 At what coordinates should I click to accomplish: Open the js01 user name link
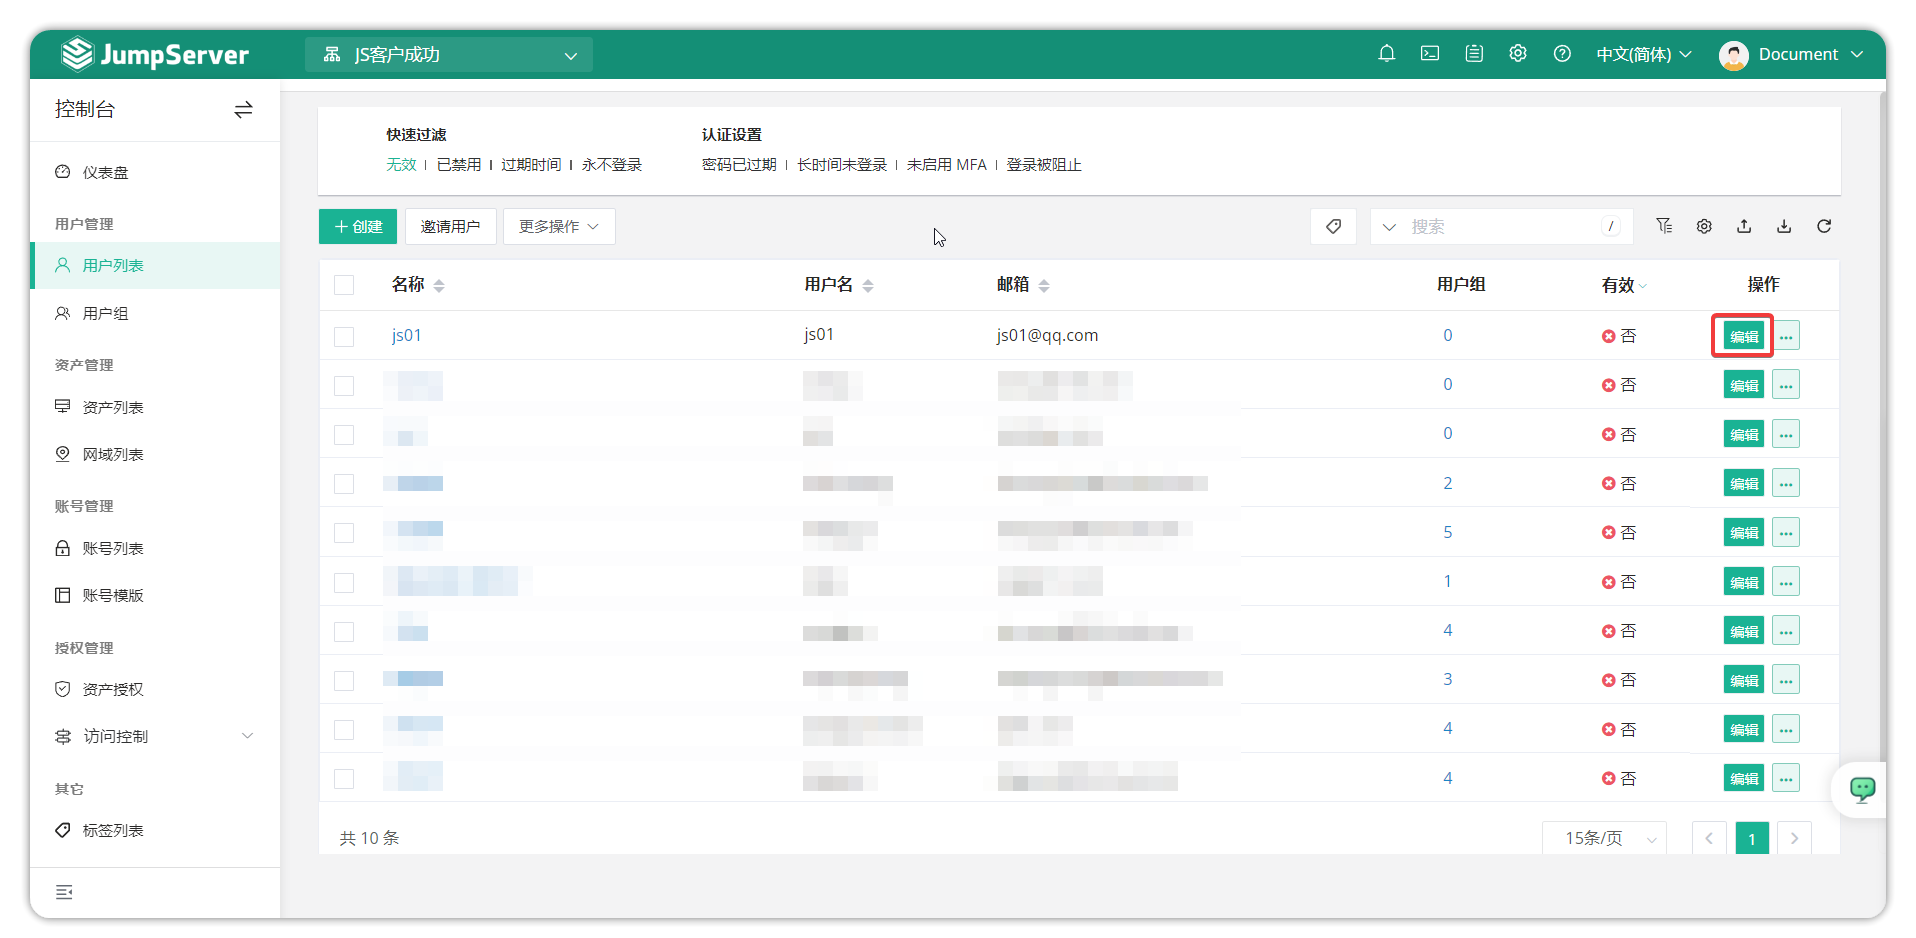(x=406, y=335)
